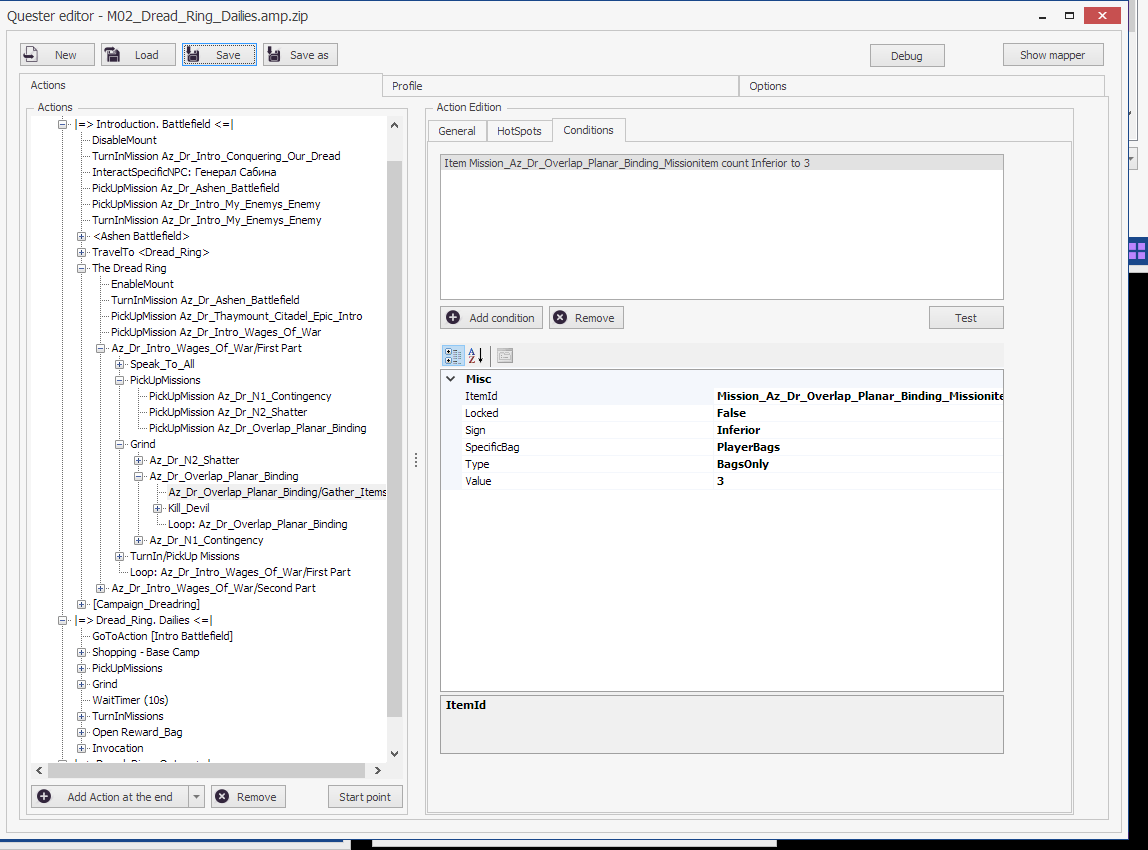Expand the Open Reward_Bag node

pyautogui.click(x=82, y=732)
